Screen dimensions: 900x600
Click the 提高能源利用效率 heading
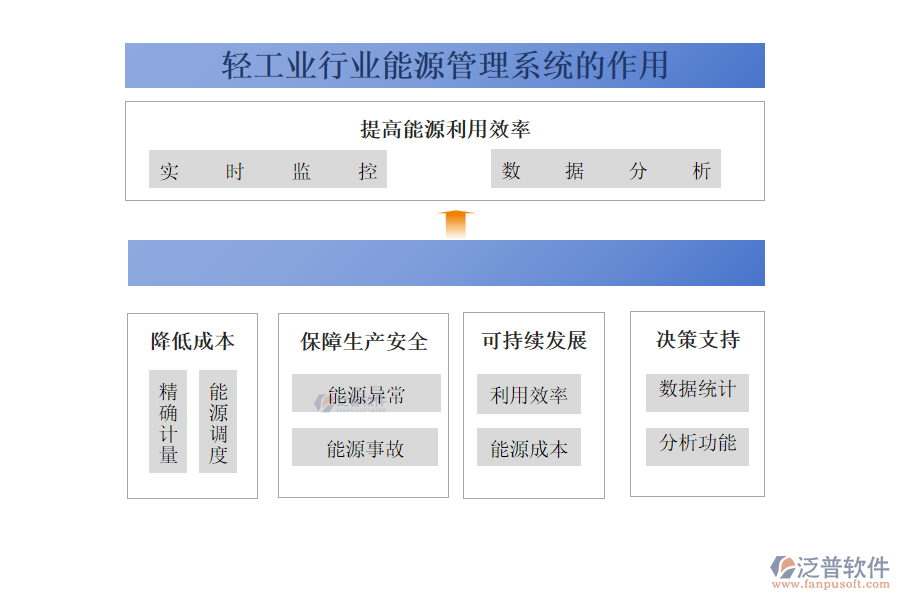click(444, 129)
